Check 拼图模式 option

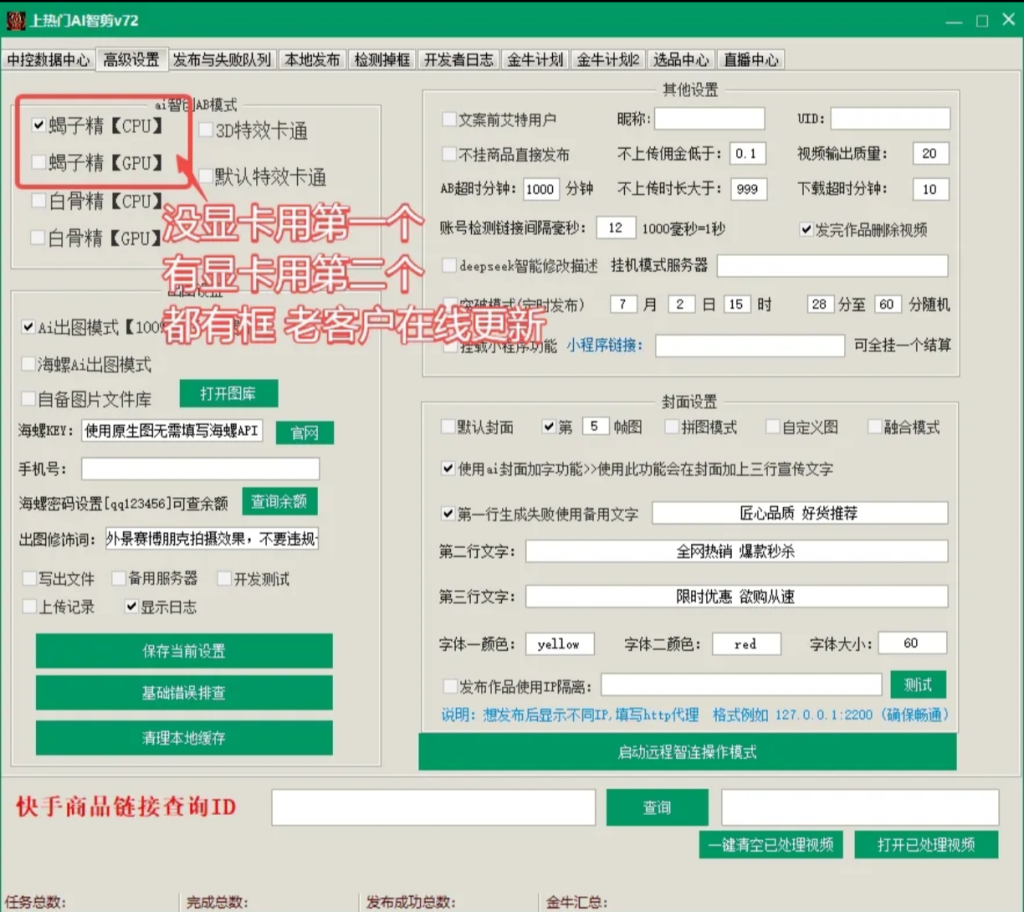[x=671, y=427]
